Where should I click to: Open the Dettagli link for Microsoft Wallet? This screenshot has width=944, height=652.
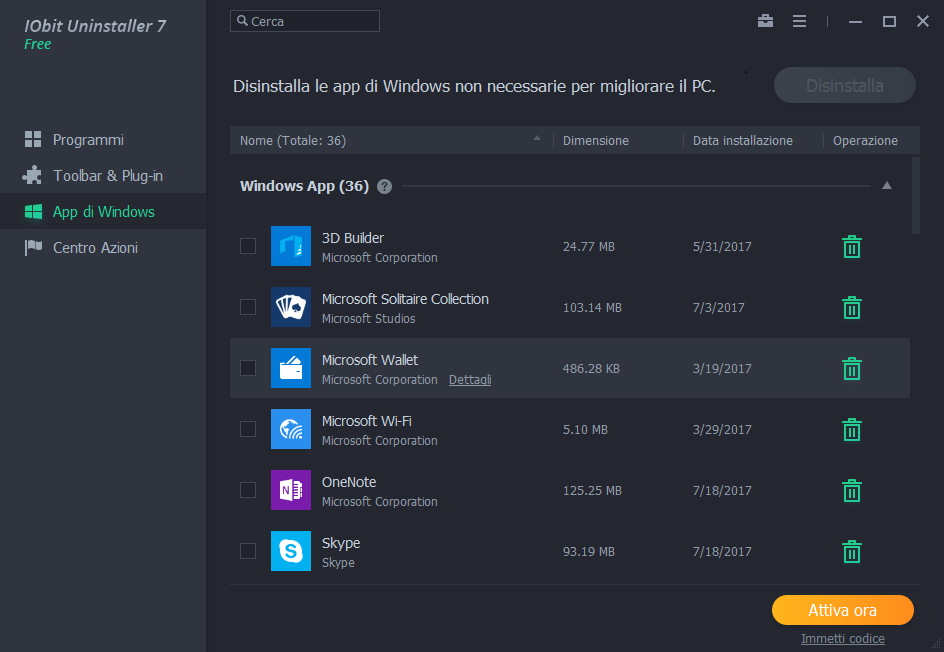(x=470, y=380)
